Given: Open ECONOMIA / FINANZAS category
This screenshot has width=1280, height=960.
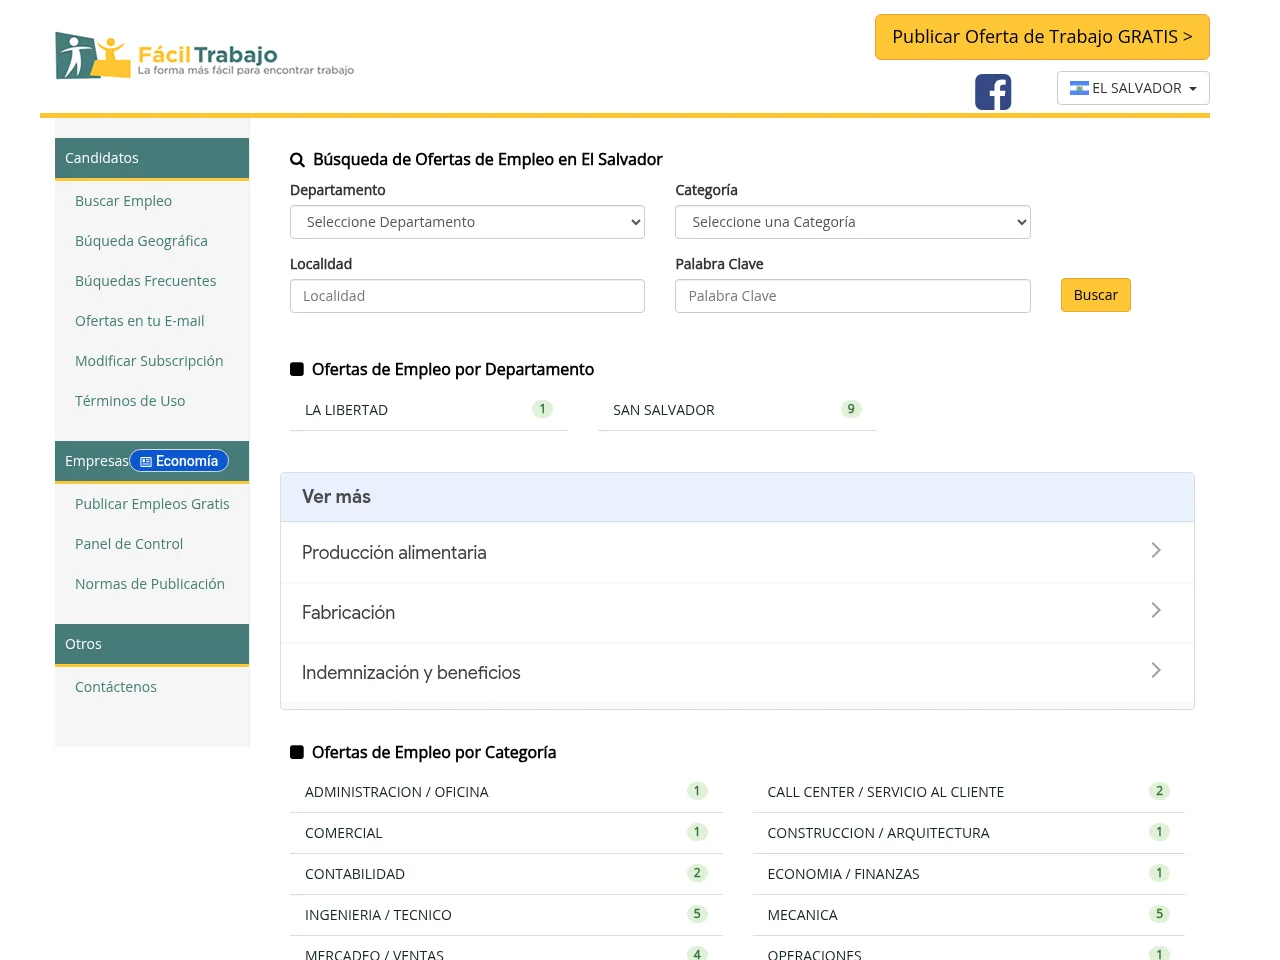Looking at the screenshot, I should (968, 874).
